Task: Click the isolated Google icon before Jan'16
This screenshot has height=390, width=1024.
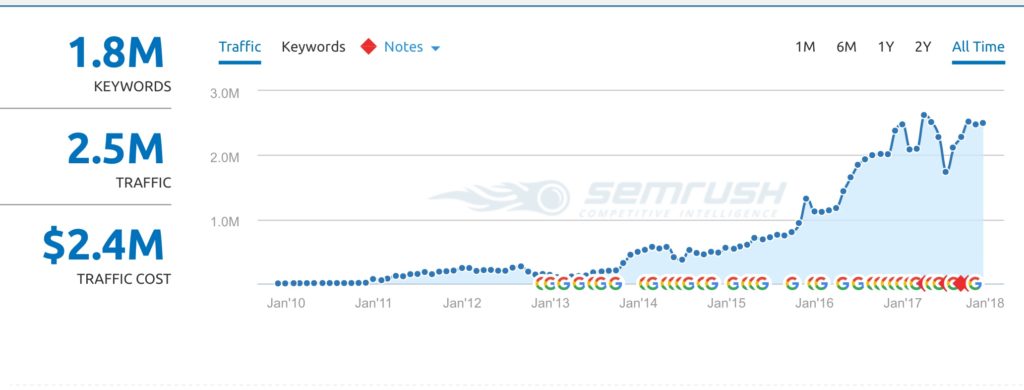Action: click(792, 284)
